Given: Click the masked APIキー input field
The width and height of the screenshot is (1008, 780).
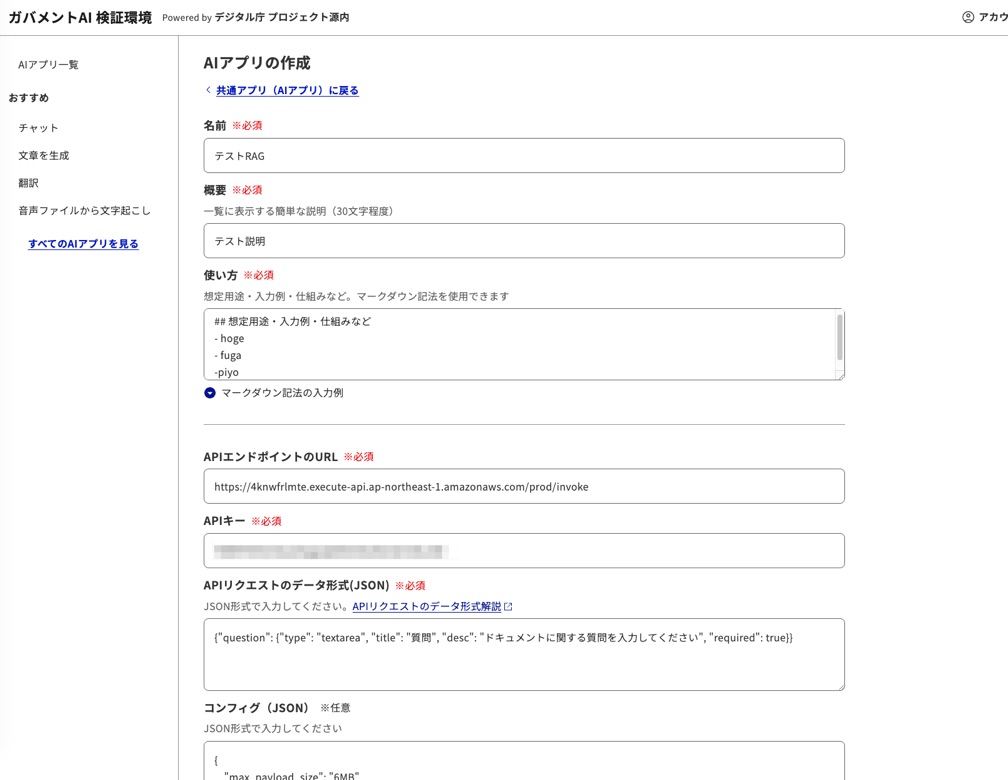Looking at the screenshot, I should coord(520,550).
